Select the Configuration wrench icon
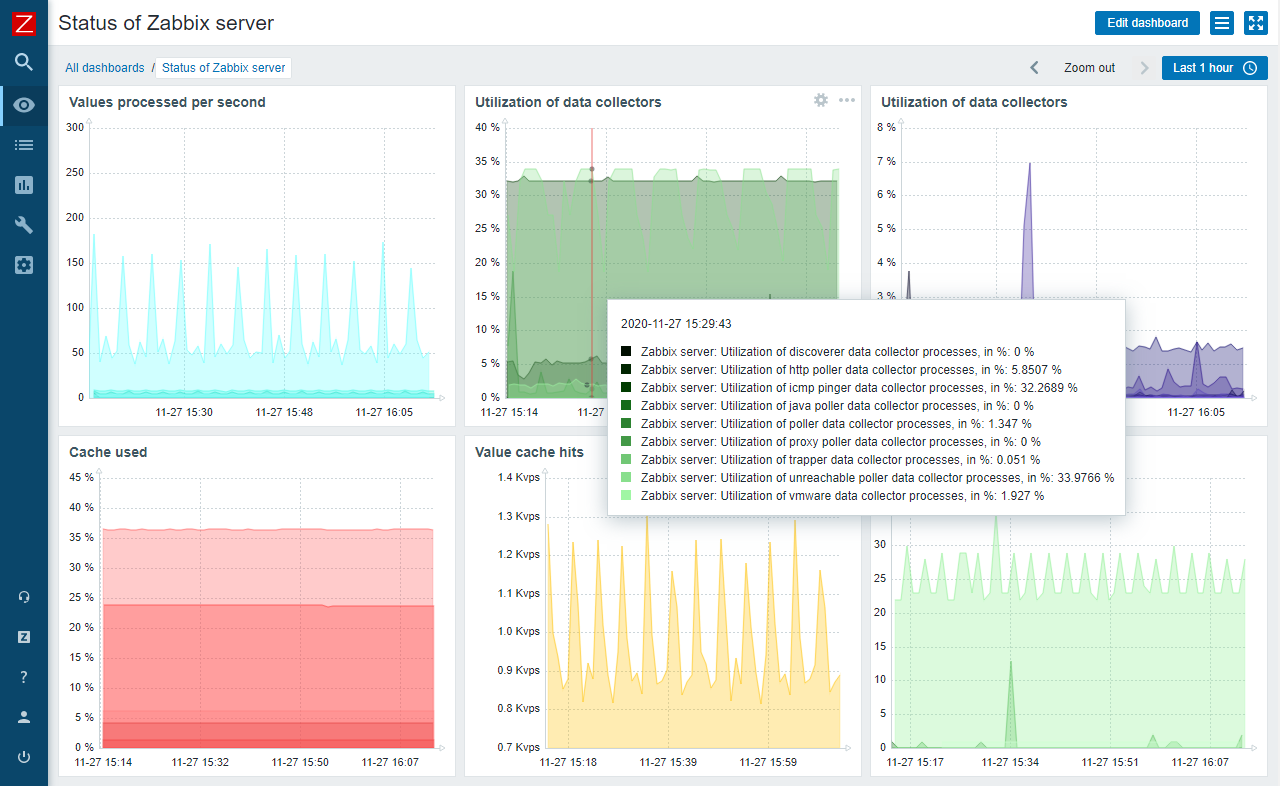This screenshot has width=1280, height=786. 23,224
